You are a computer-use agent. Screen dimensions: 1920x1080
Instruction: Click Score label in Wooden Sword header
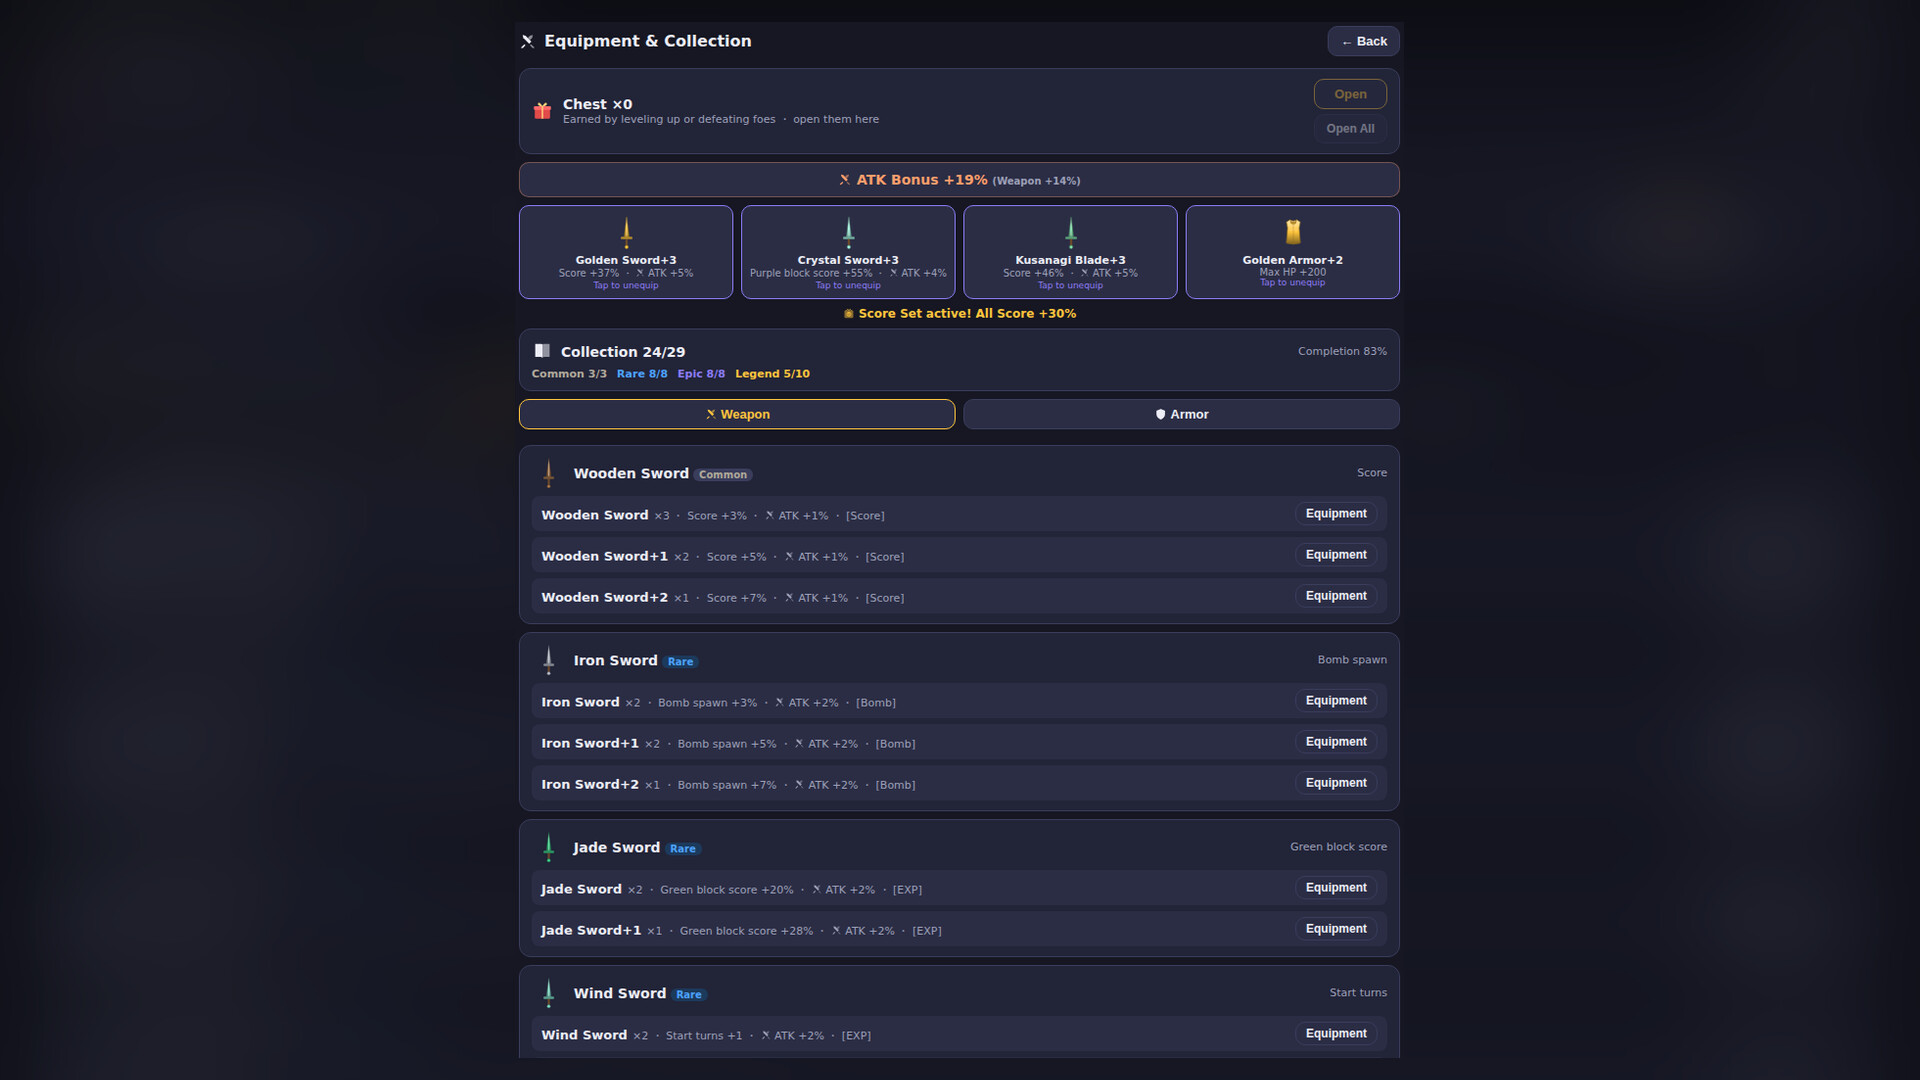1372,473
